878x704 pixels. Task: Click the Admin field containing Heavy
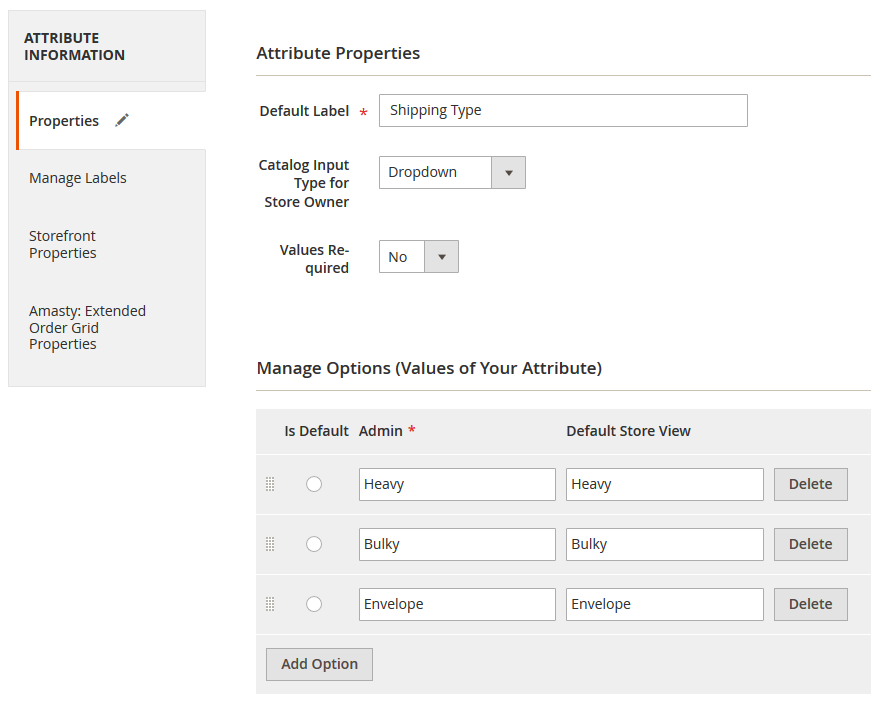pyautogui.click(x=457, y=484)
